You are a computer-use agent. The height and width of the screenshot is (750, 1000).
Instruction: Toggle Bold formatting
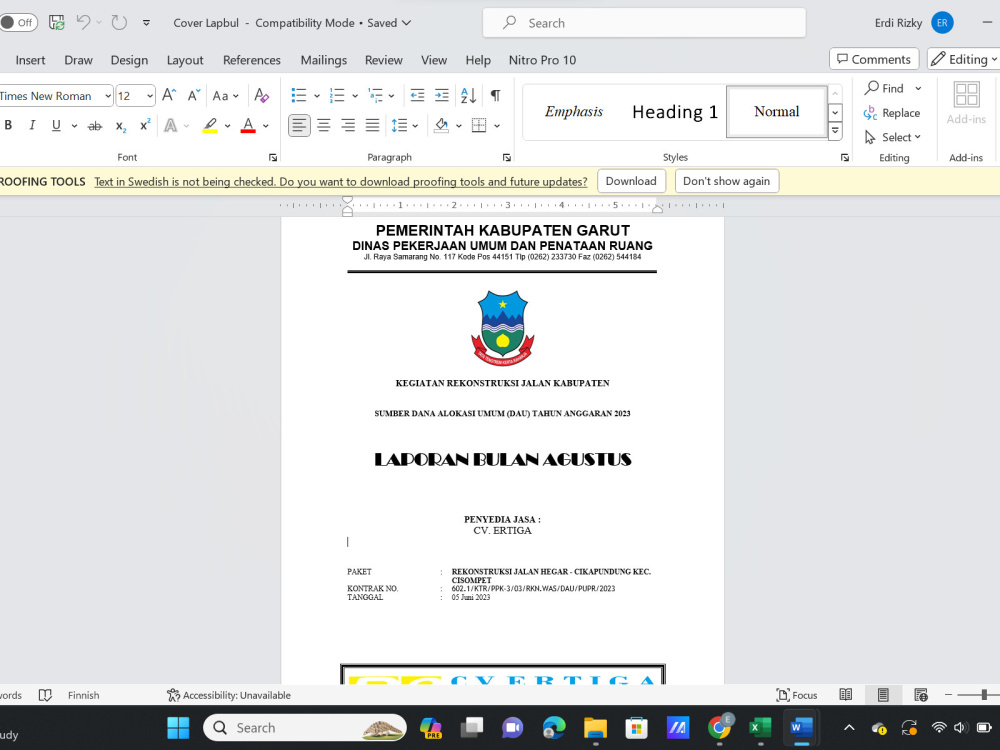click(x=8, y=126)
